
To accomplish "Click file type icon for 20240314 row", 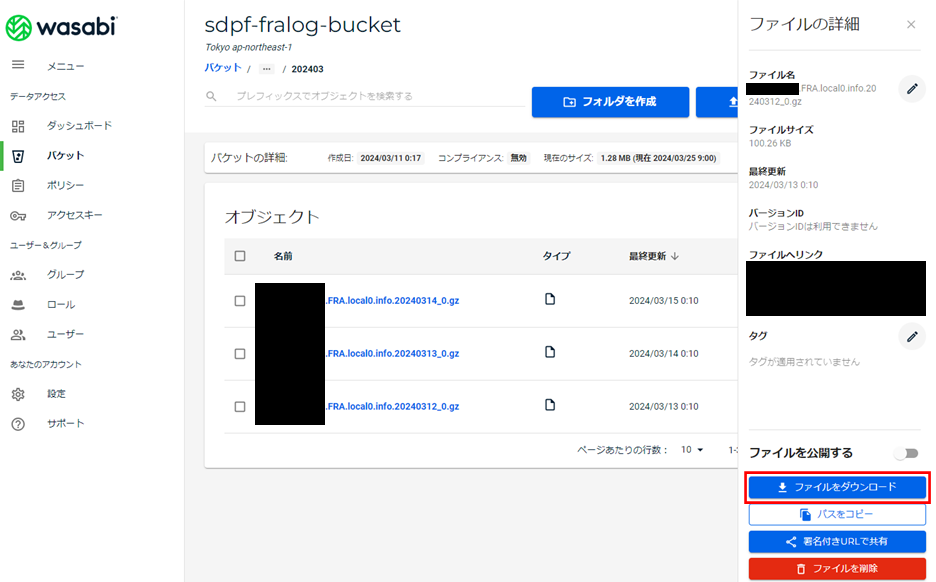I will (550, 299).
